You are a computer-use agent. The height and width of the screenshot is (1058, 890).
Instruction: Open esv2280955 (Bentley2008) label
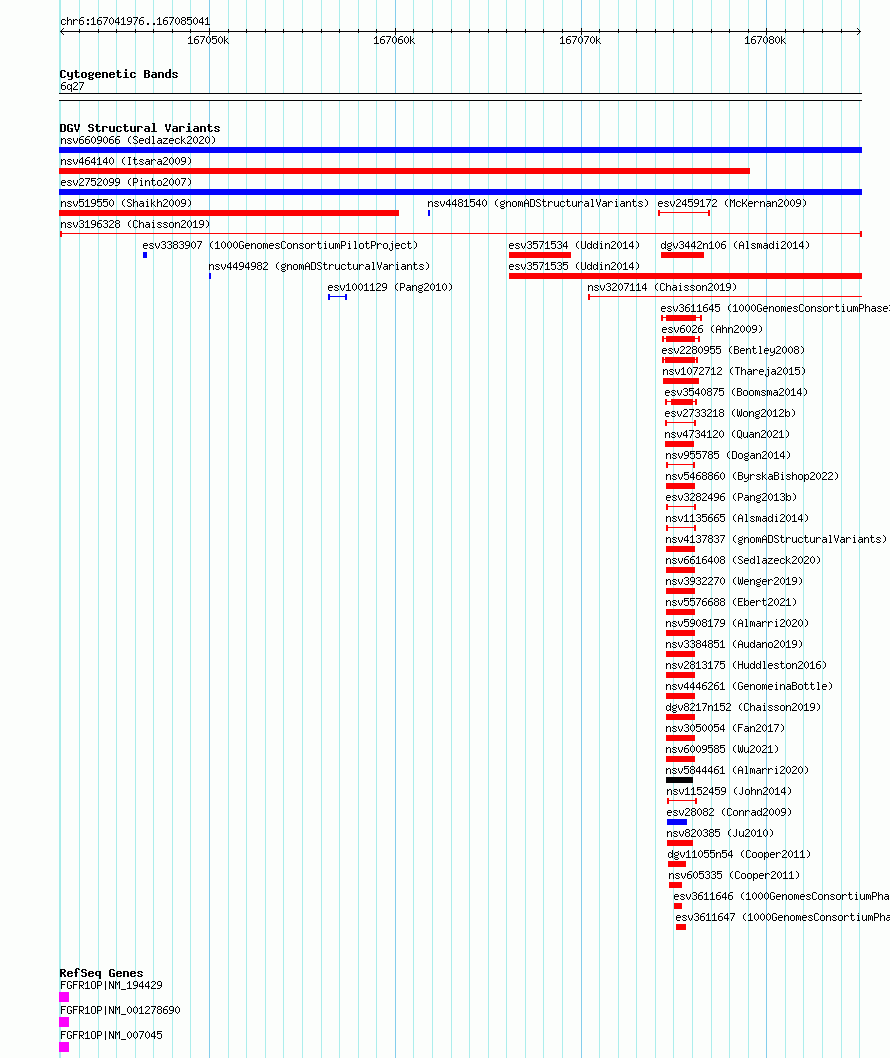(733, 350)
